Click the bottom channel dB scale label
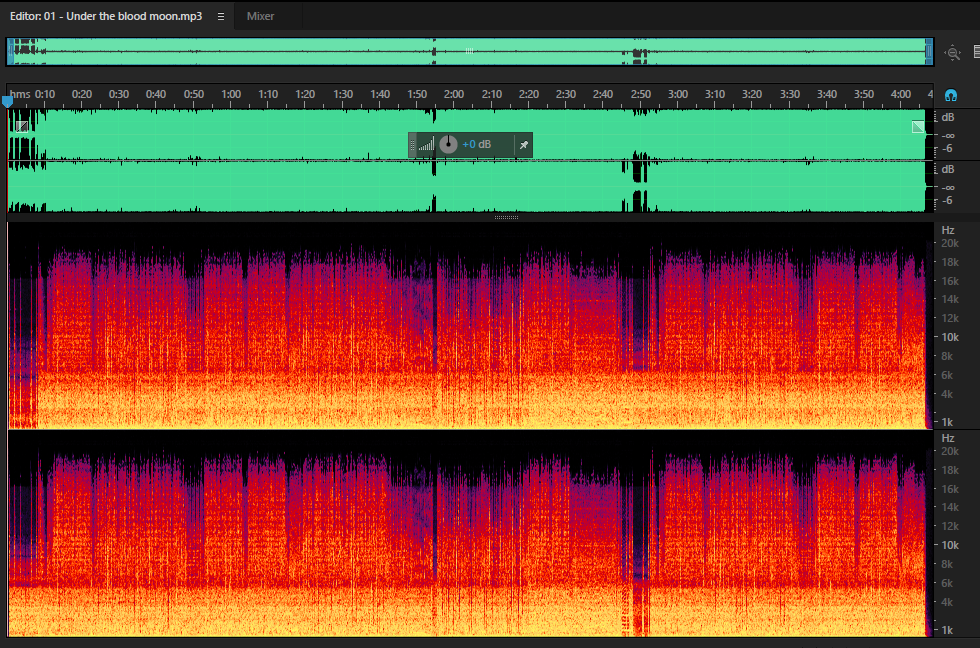980x648 pixels. click(948, 169)
